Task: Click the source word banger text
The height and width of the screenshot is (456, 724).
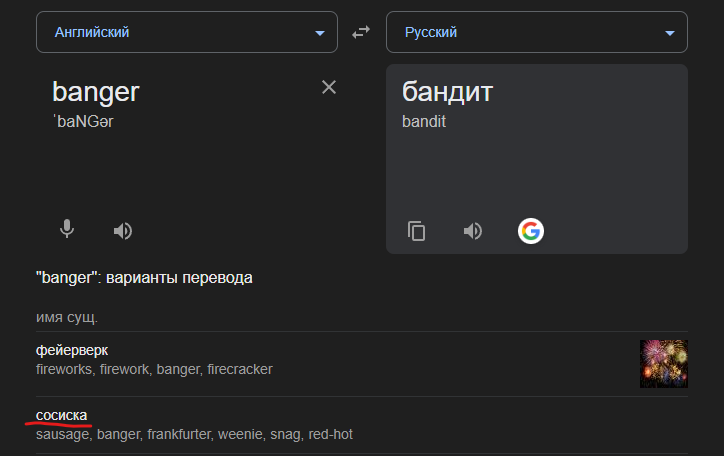Action: point(96,92)
